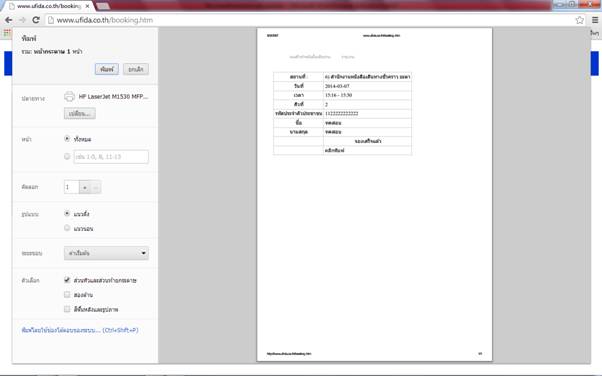Image resolution: width=602 pixels, height=376 pixels.
Task: Click the blue Print button
Action: 107,69
